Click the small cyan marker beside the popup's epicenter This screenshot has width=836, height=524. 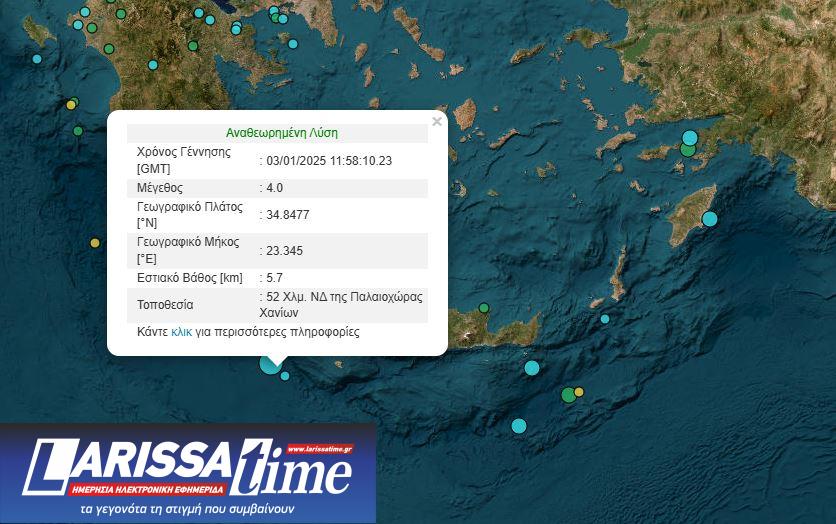(x=285, y=376)
